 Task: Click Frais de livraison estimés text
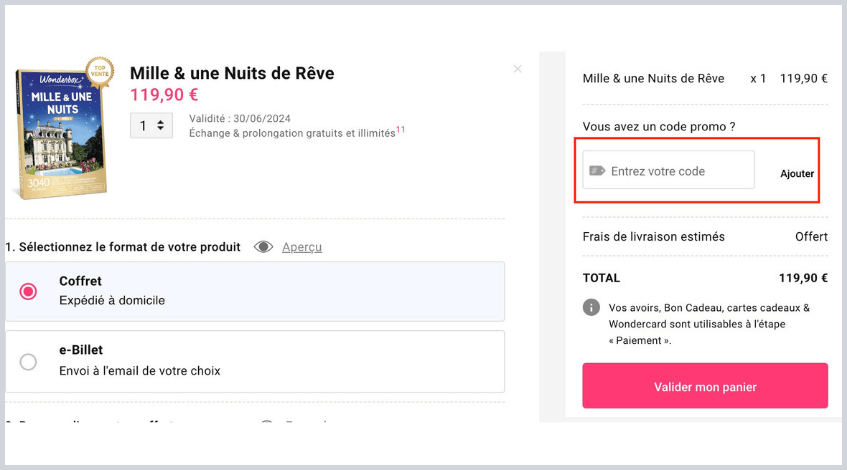(x=654, y=237)
